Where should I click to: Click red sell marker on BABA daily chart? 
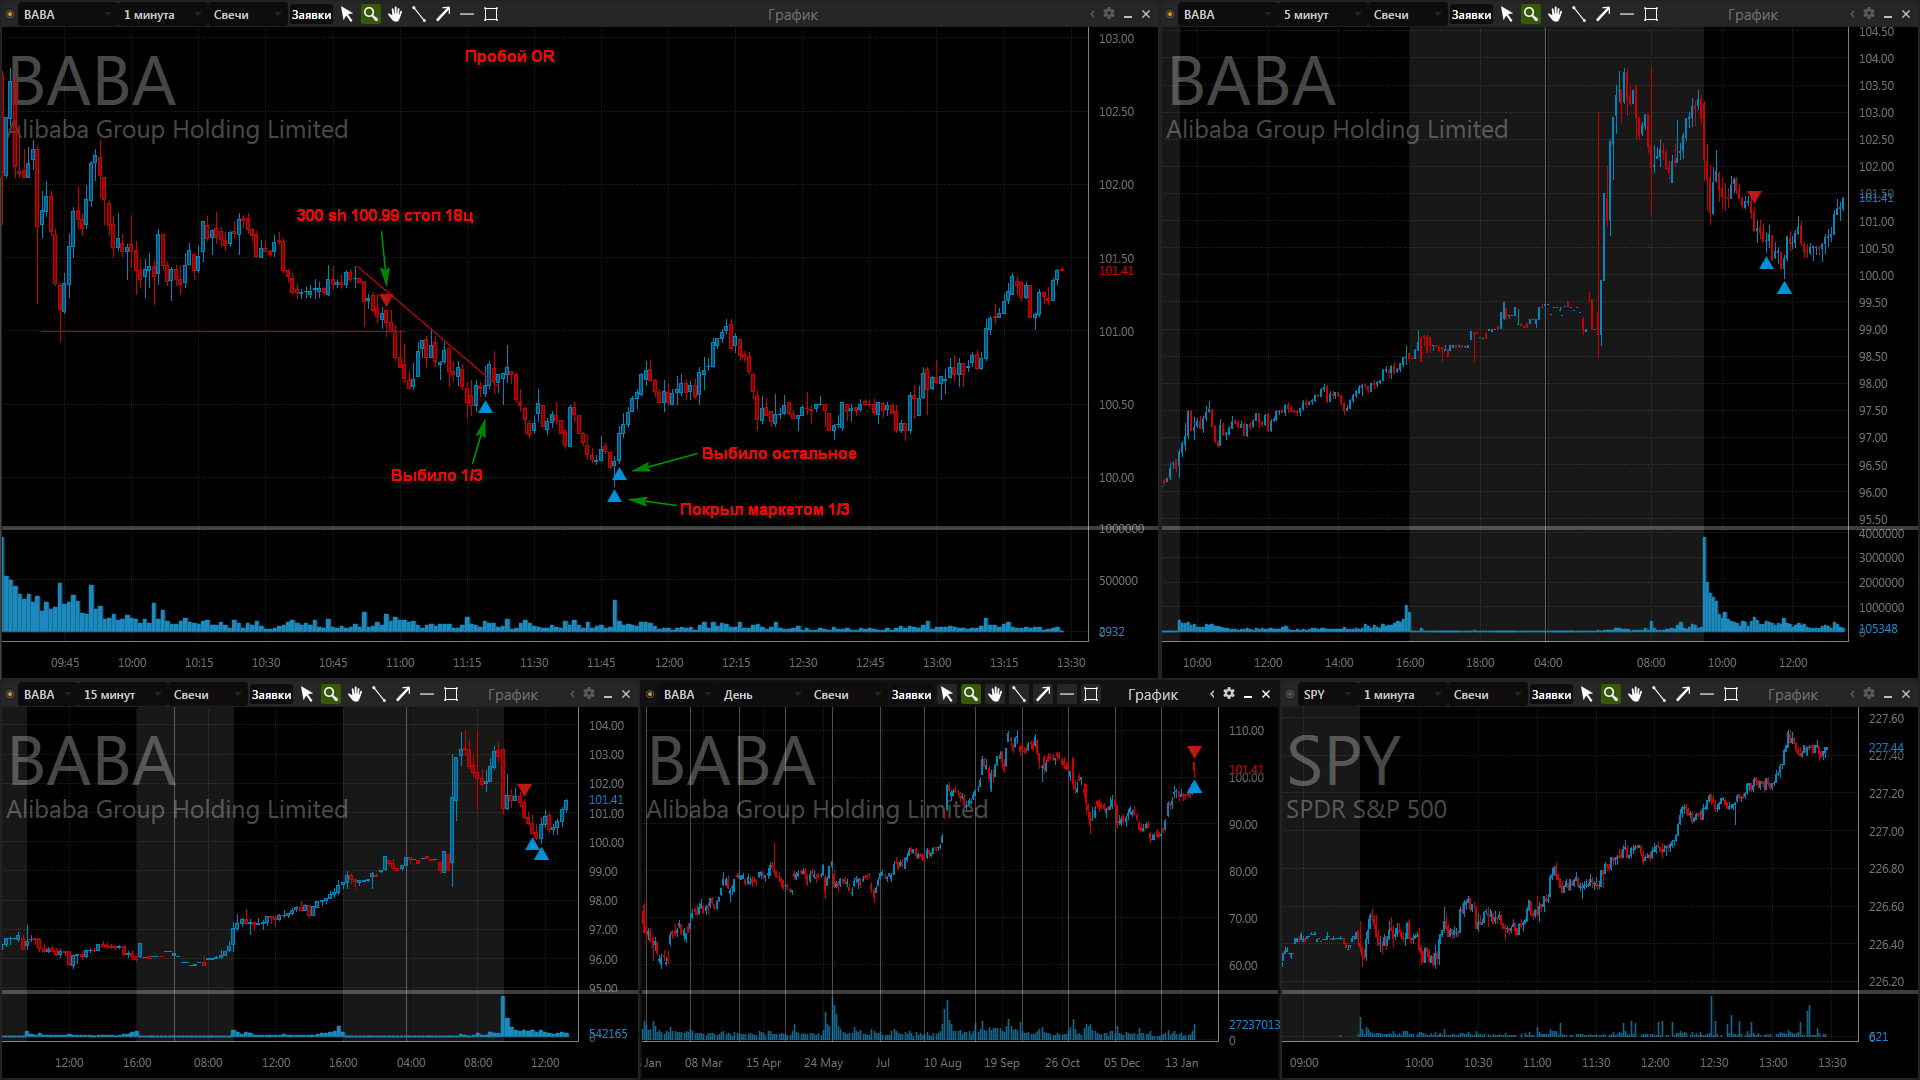pos(1194,752)
